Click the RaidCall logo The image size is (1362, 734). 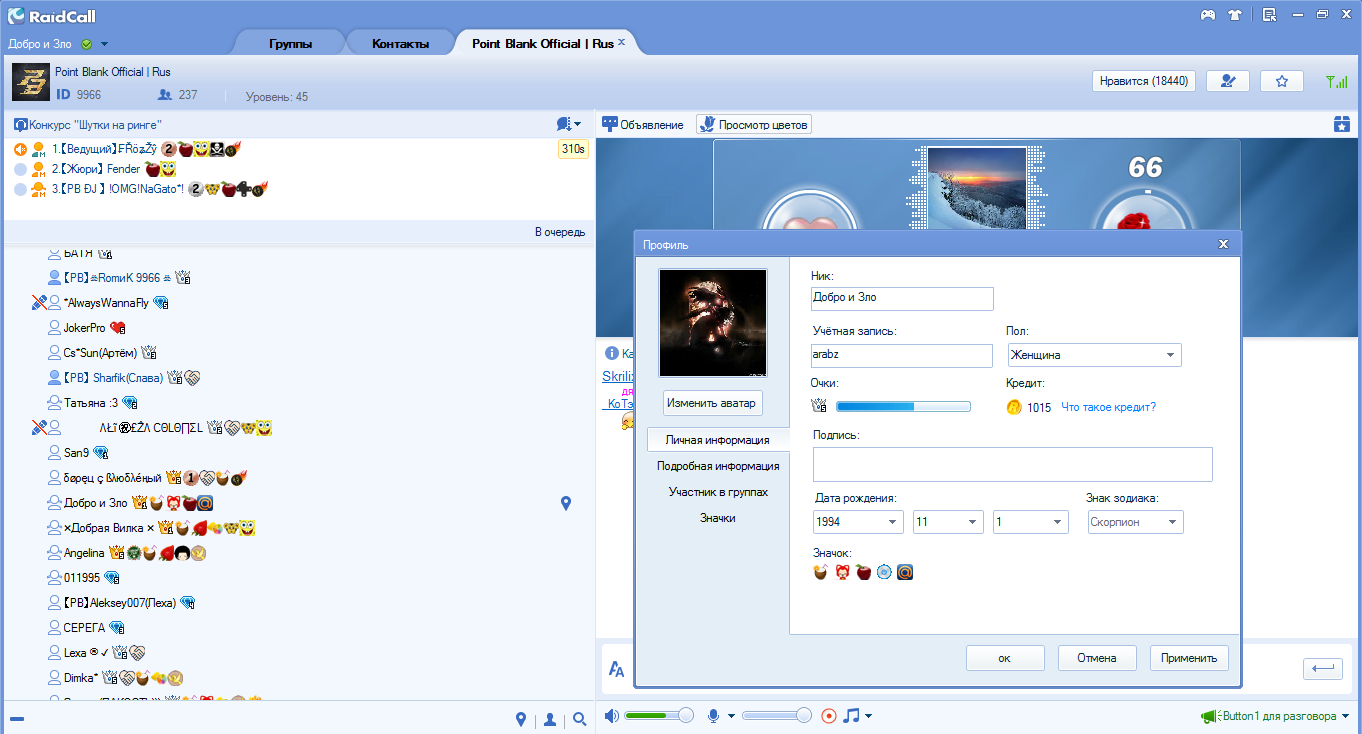52,15
